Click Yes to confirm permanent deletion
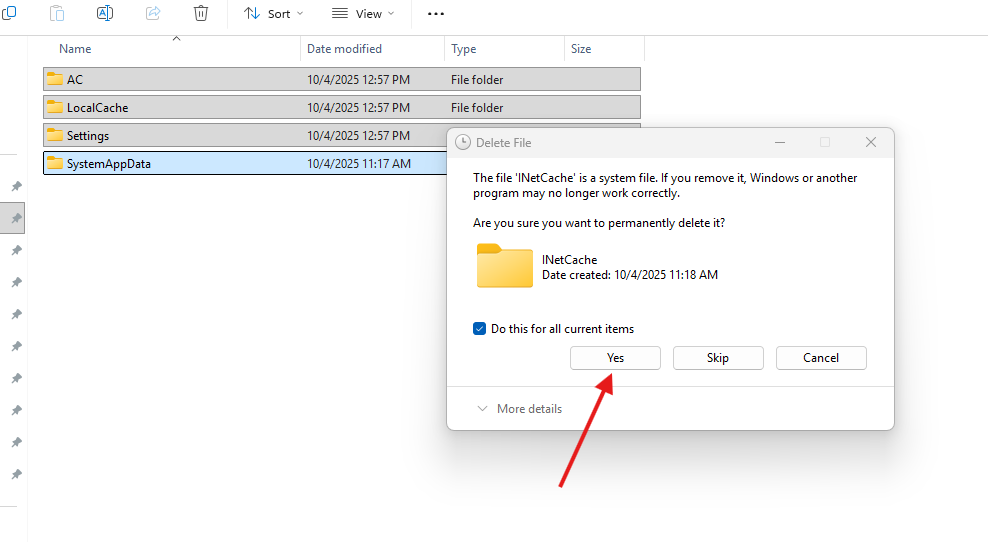This screenshot has height=542, width=988. pos(615,358)
